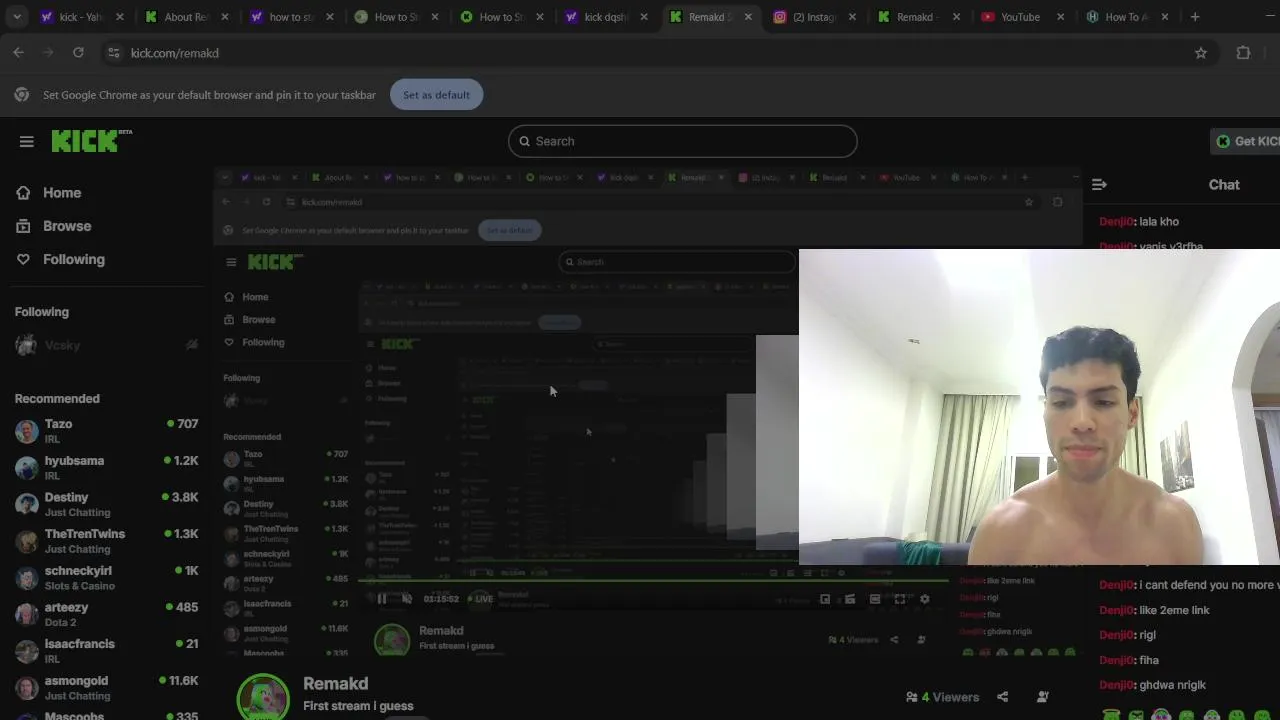This screenshot has width=1280, height=720.
Task: Click Set as default button
Action: [x=436, y=95]
